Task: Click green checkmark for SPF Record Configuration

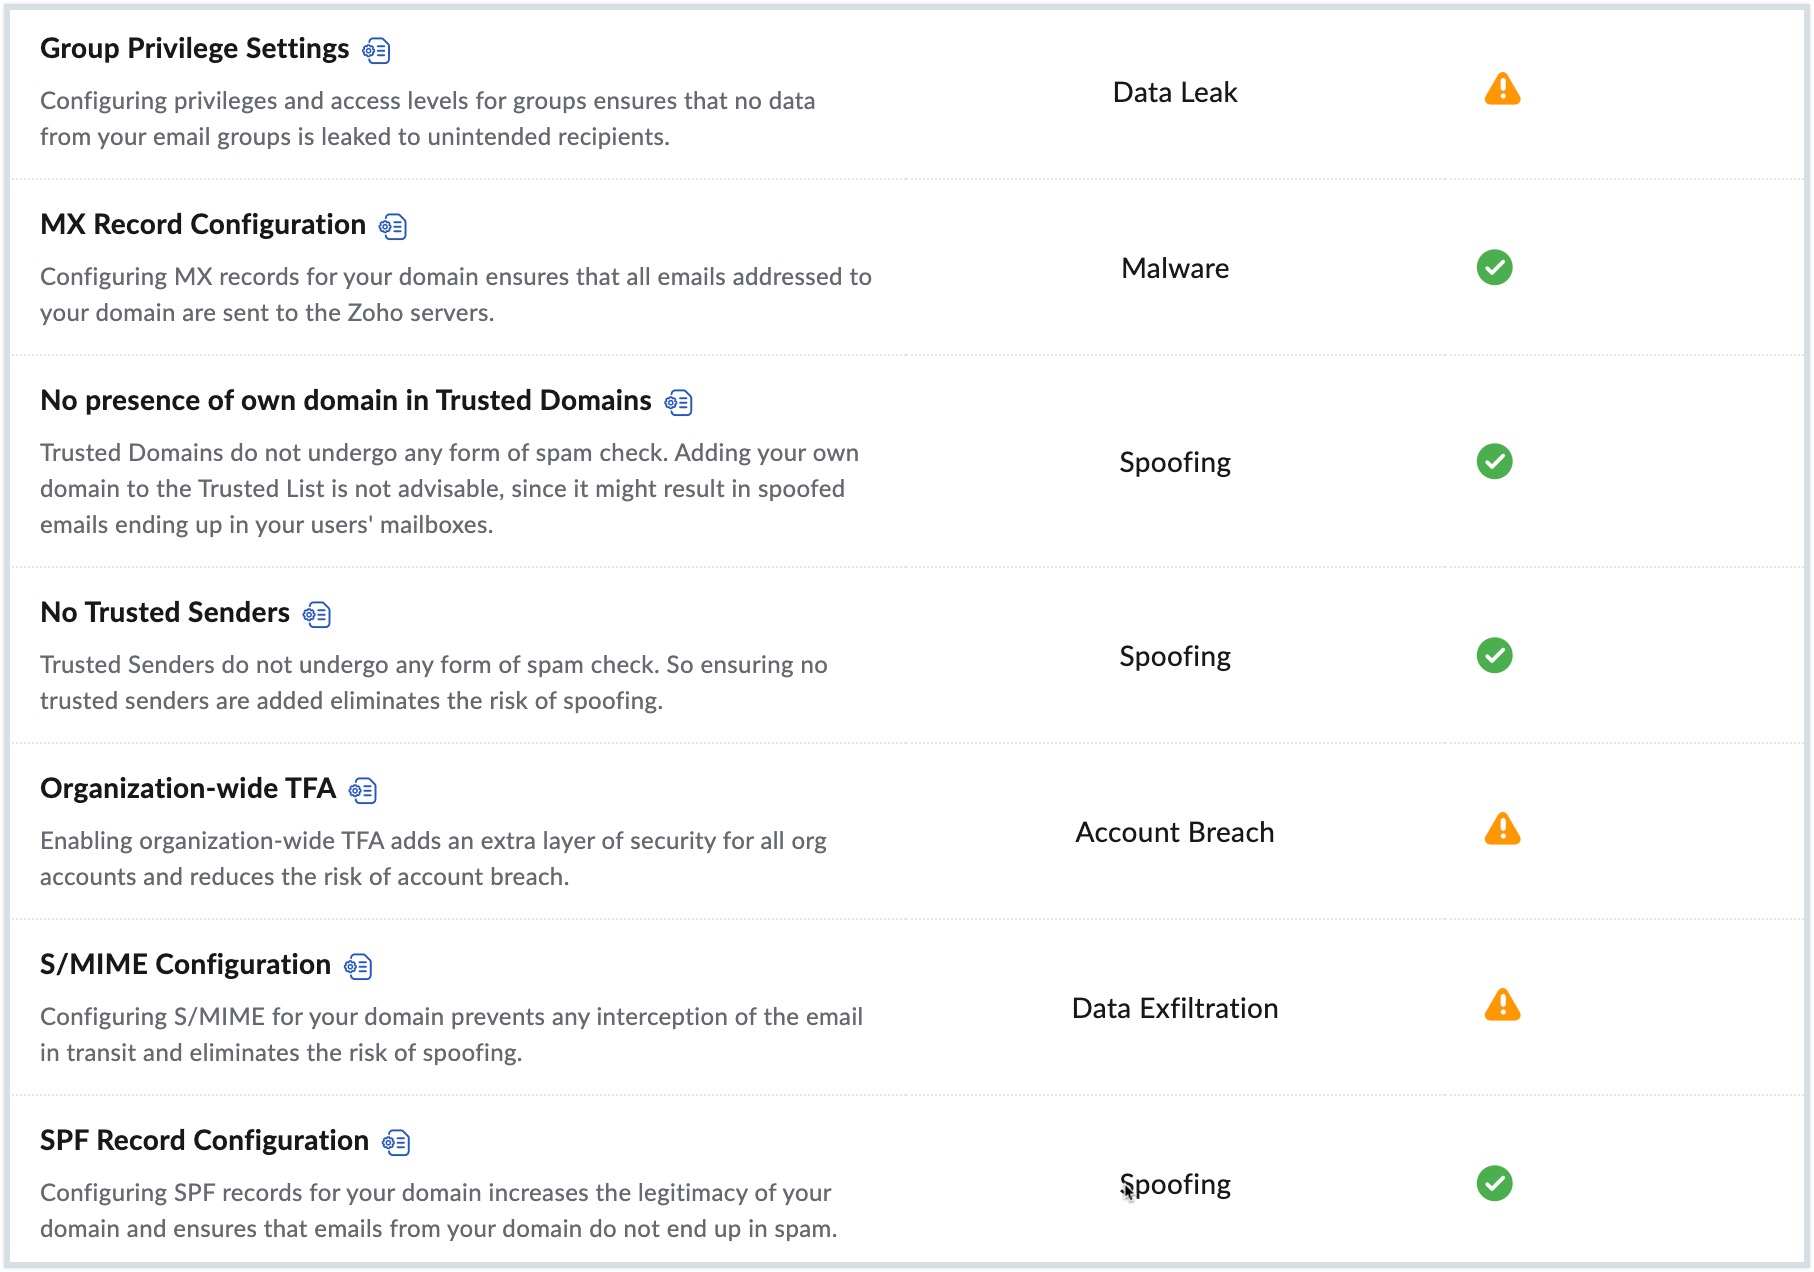Action: pos(1494,1184)
